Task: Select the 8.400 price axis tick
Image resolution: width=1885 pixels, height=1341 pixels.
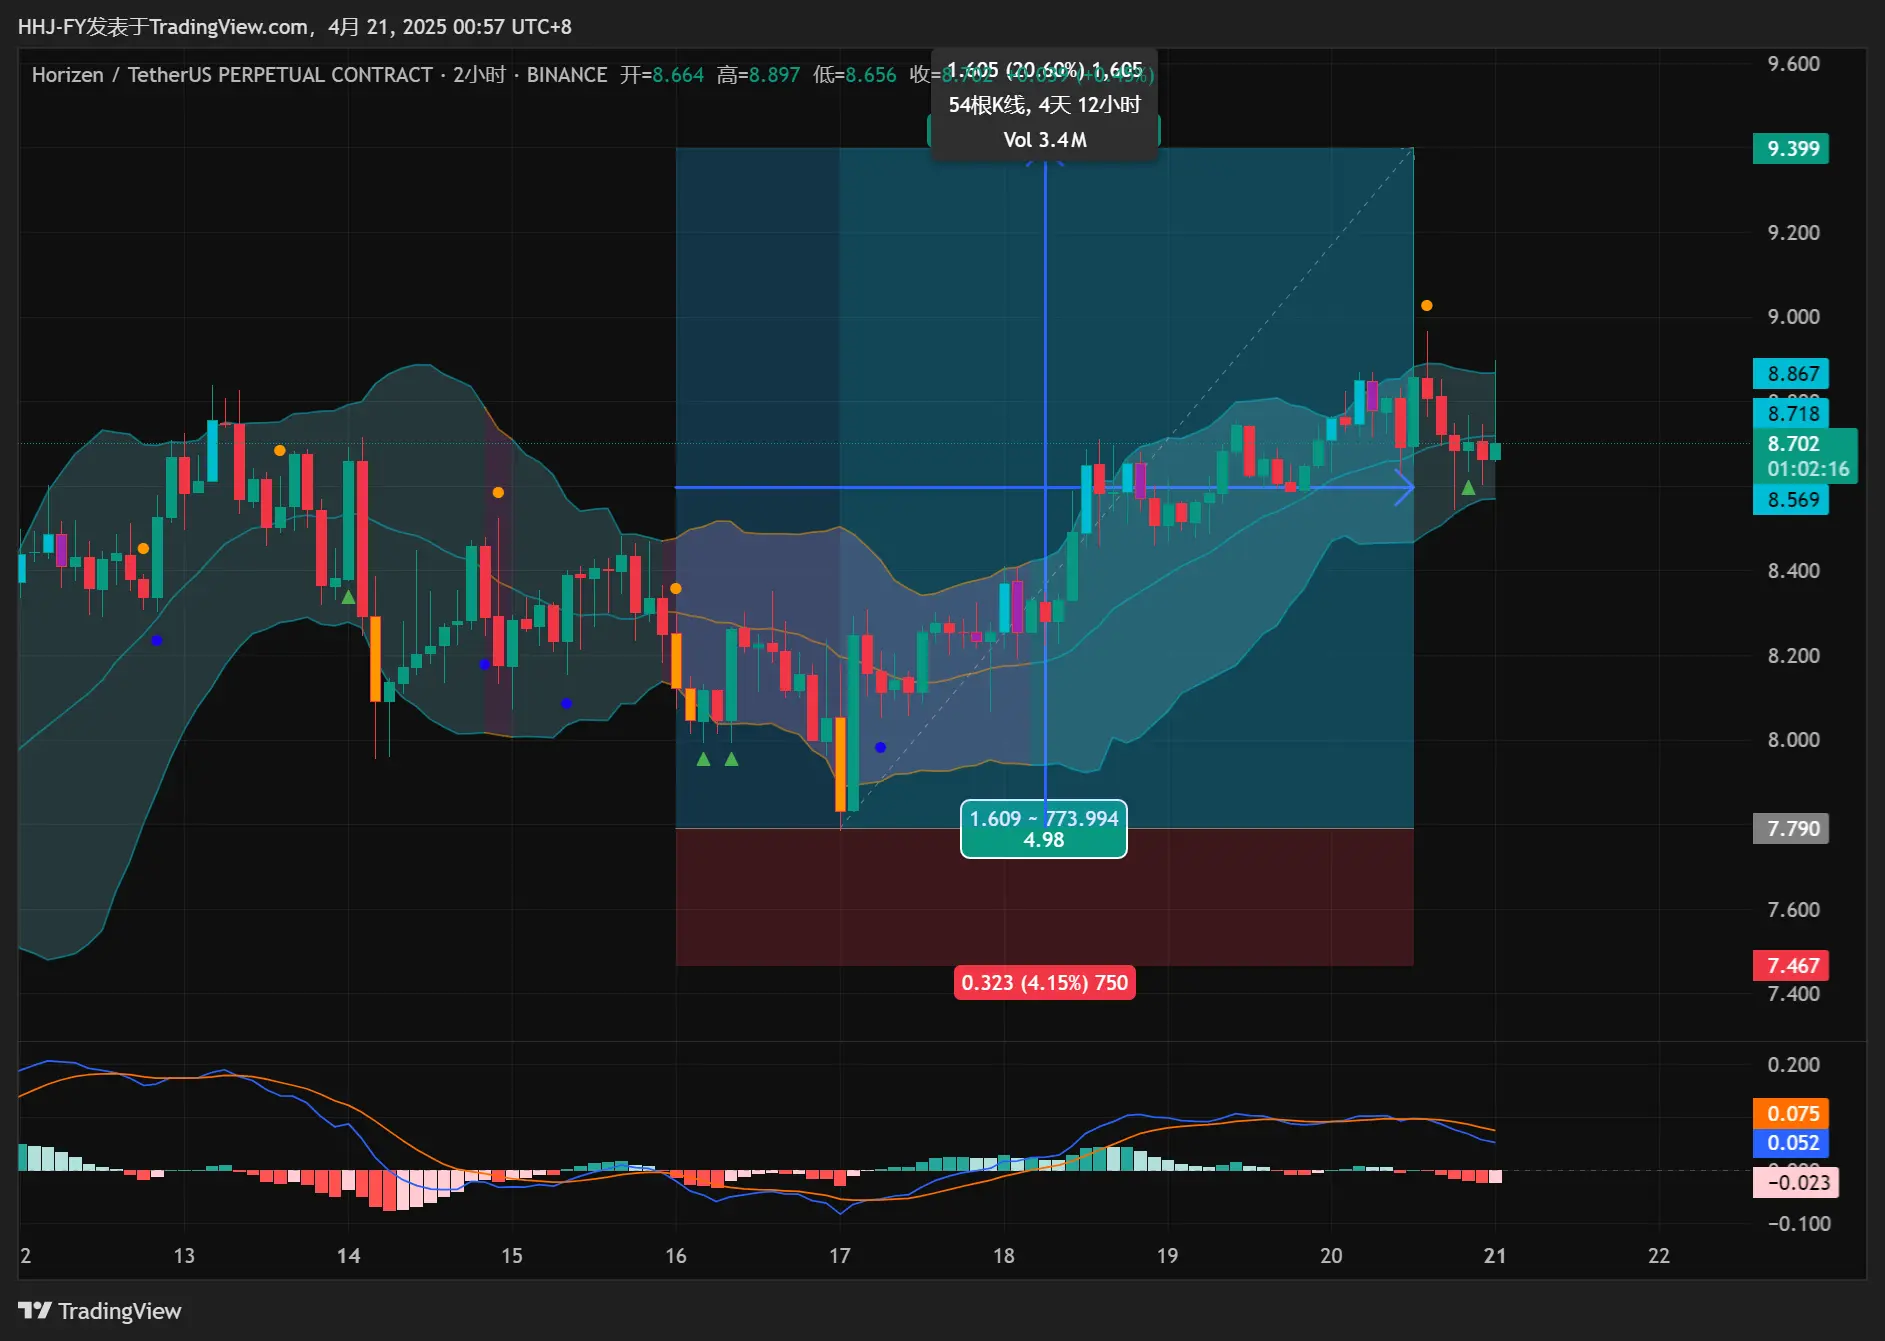Action: [1793, 571]
